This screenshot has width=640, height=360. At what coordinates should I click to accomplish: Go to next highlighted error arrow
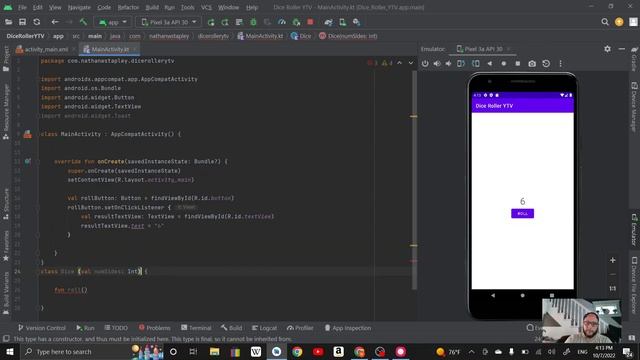411,63
